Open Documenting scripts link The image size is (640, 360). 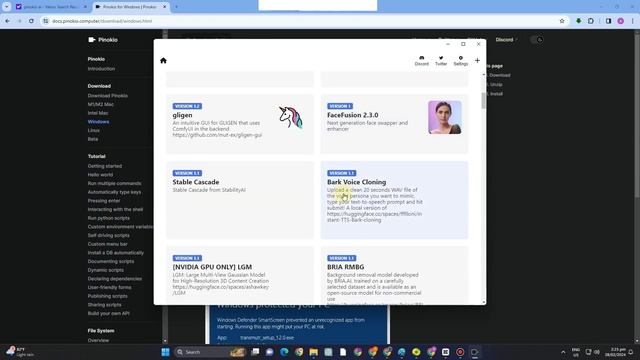tap(111, 261)
